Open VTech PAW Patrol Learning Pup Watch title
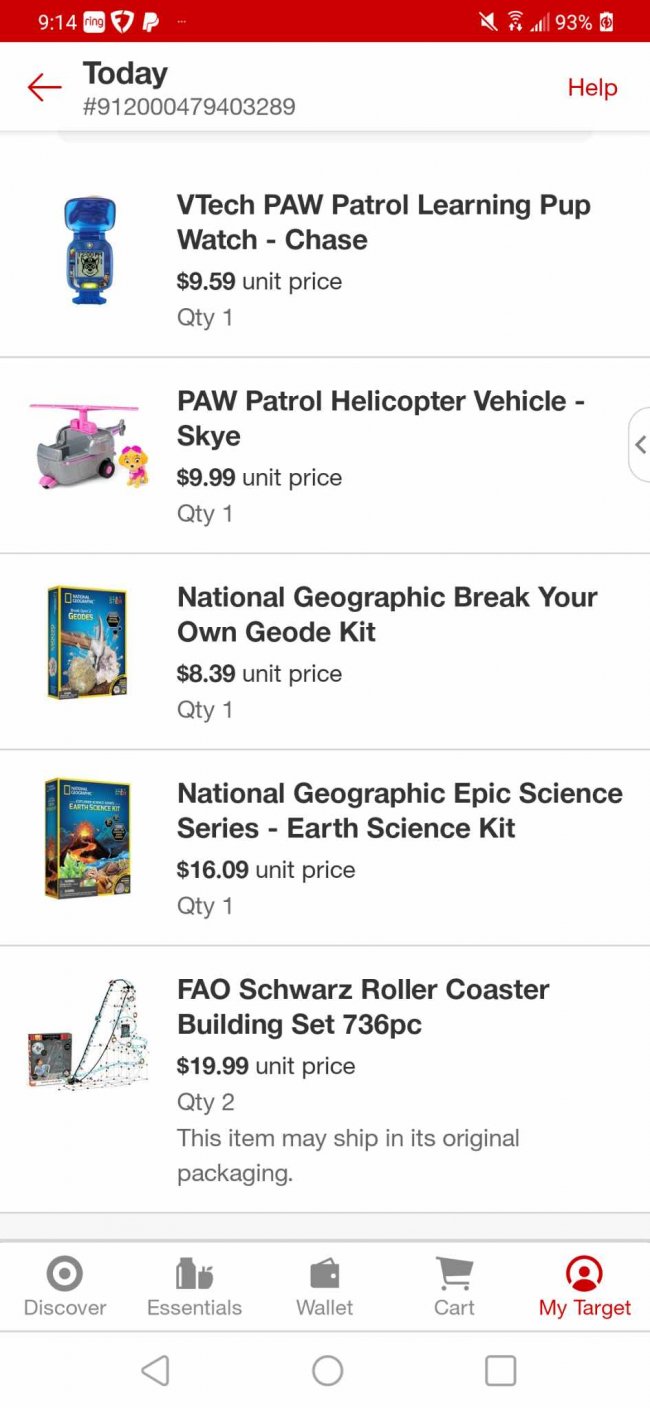Screen dimensions: 650x1408 pyautogui.click(x=384, y=222)
